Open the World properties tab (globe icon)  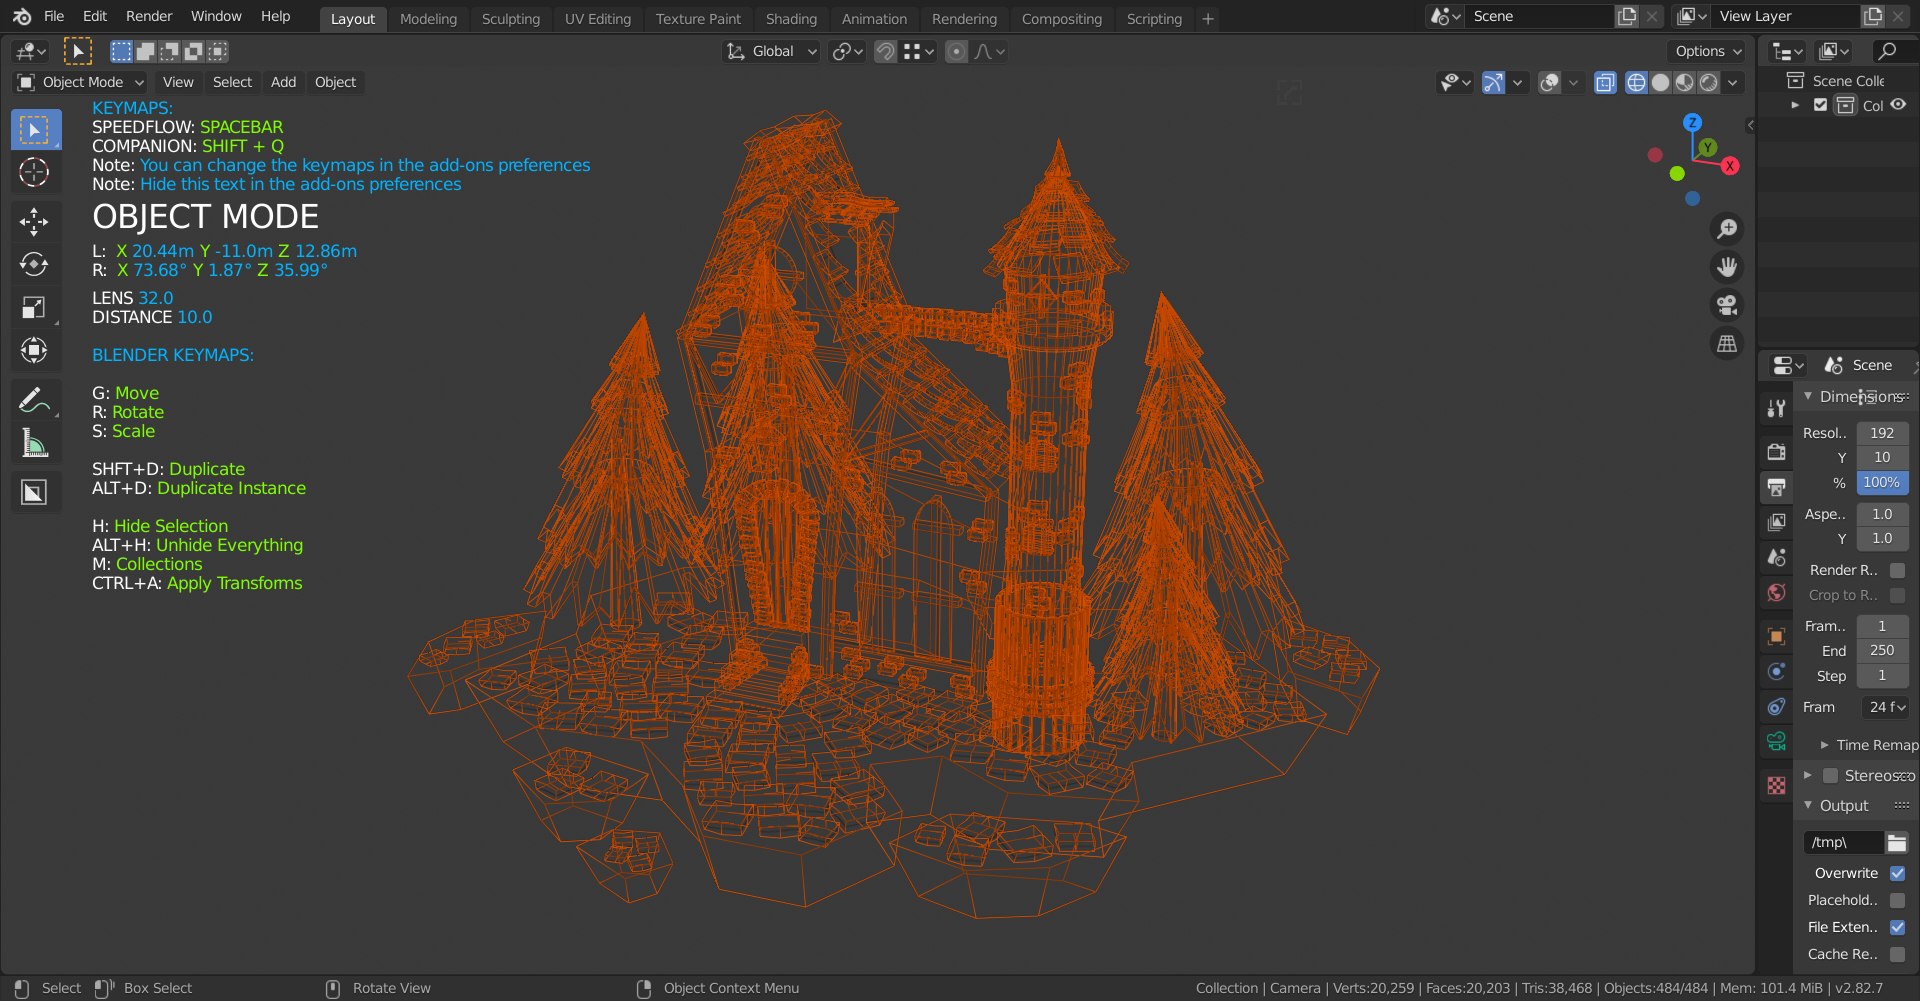1776,592
